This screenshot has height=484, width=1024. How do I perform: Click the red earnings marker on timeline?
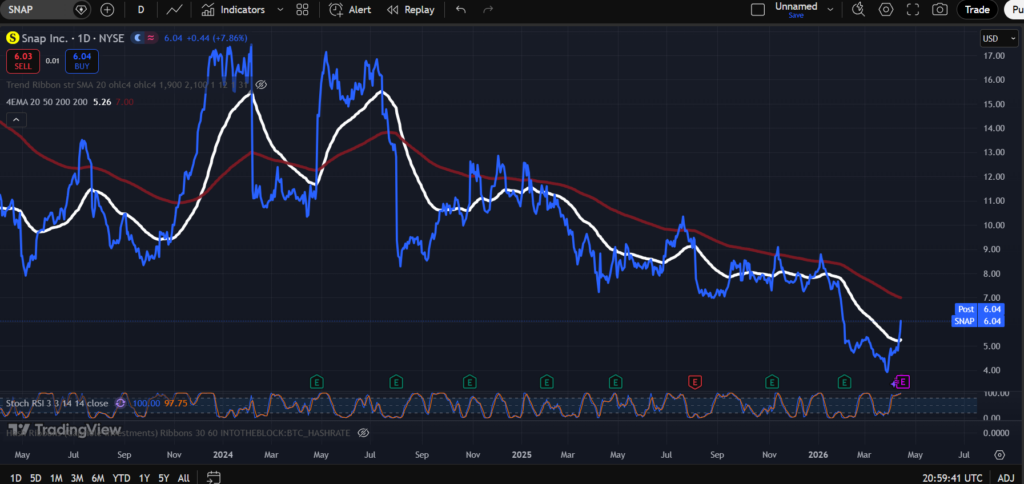[x=694, y=381]
